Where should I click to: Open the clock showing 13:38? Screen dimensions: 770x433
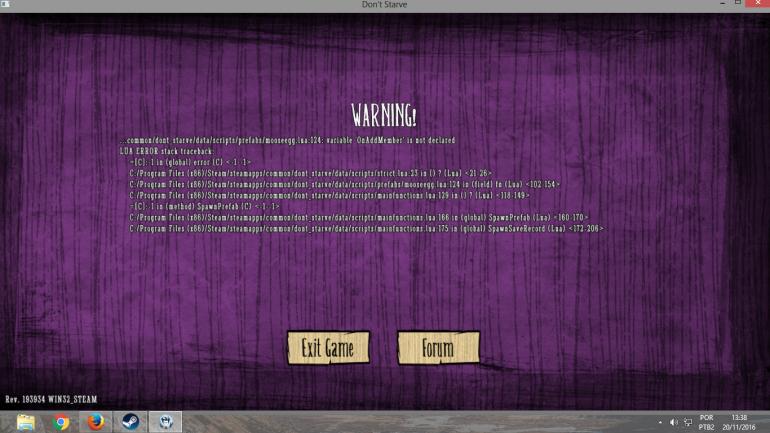click(x=739, y=422)
